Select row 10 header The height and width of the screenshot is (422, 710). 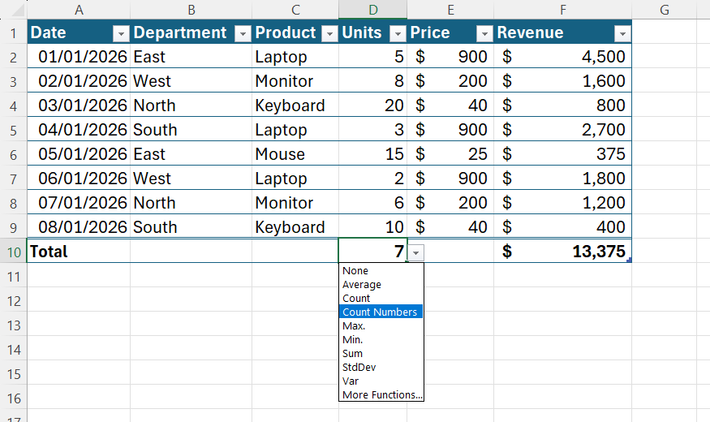point(13,252)
